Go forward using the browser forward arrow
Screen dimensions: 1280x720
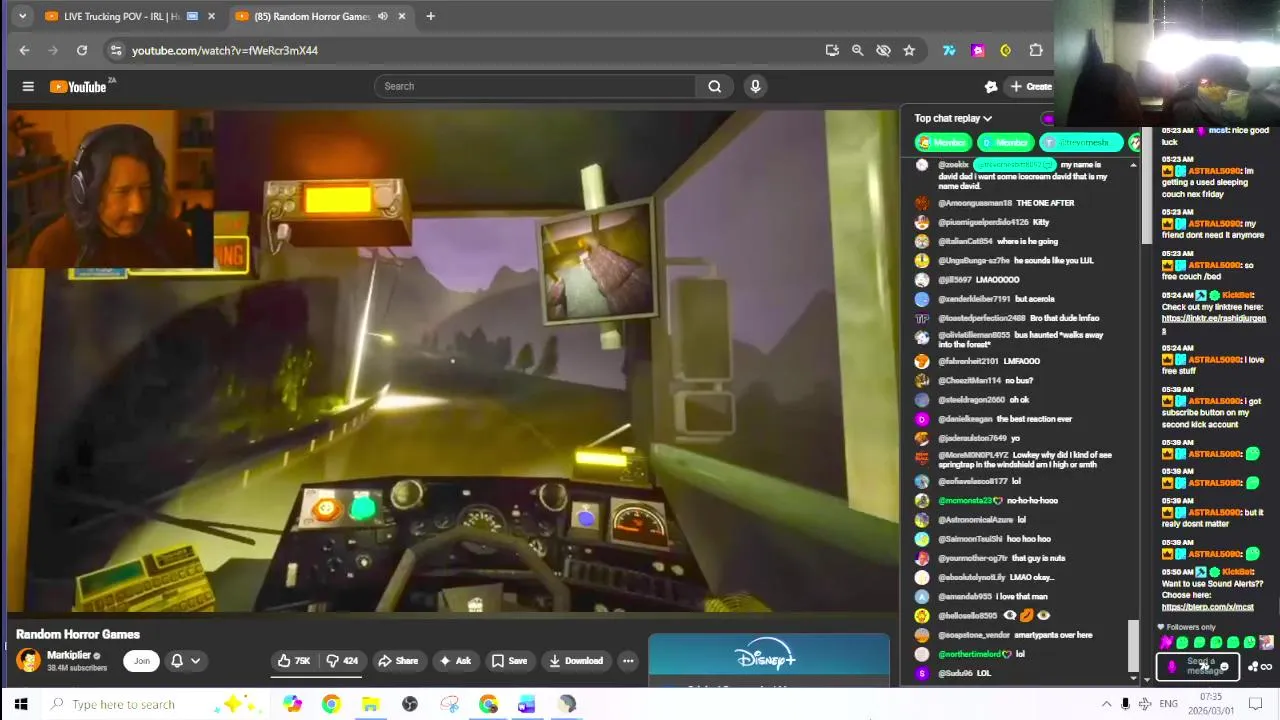coord(53,50)
